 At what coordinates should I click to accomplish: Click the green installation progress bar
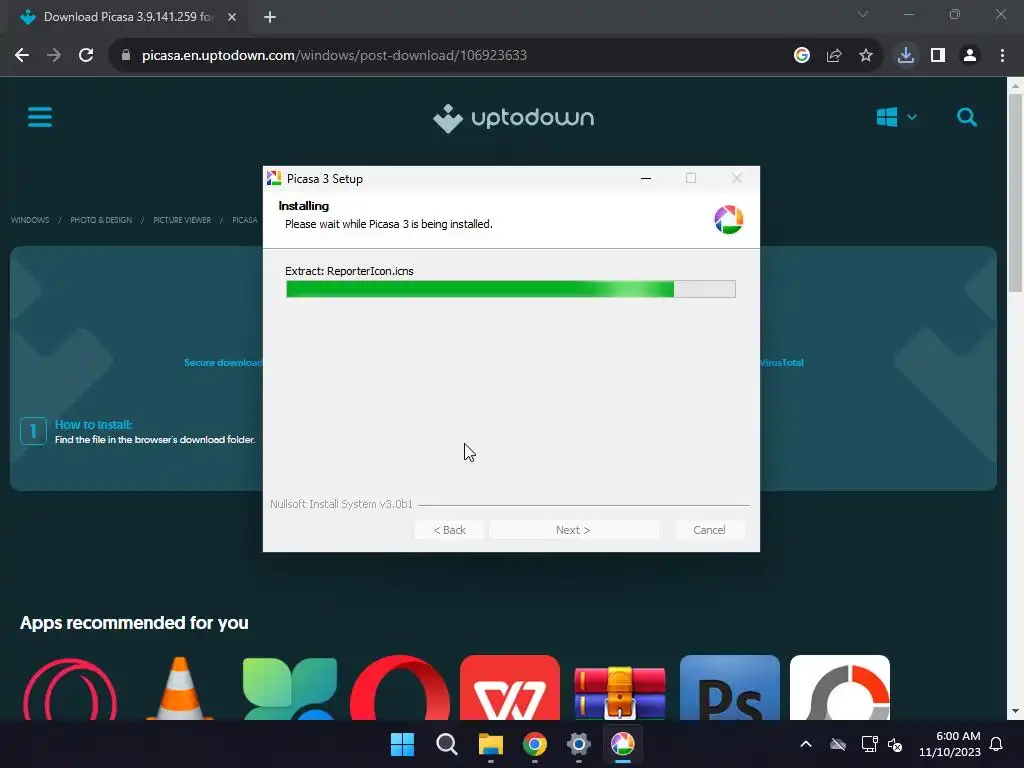[x=511, y=289]
